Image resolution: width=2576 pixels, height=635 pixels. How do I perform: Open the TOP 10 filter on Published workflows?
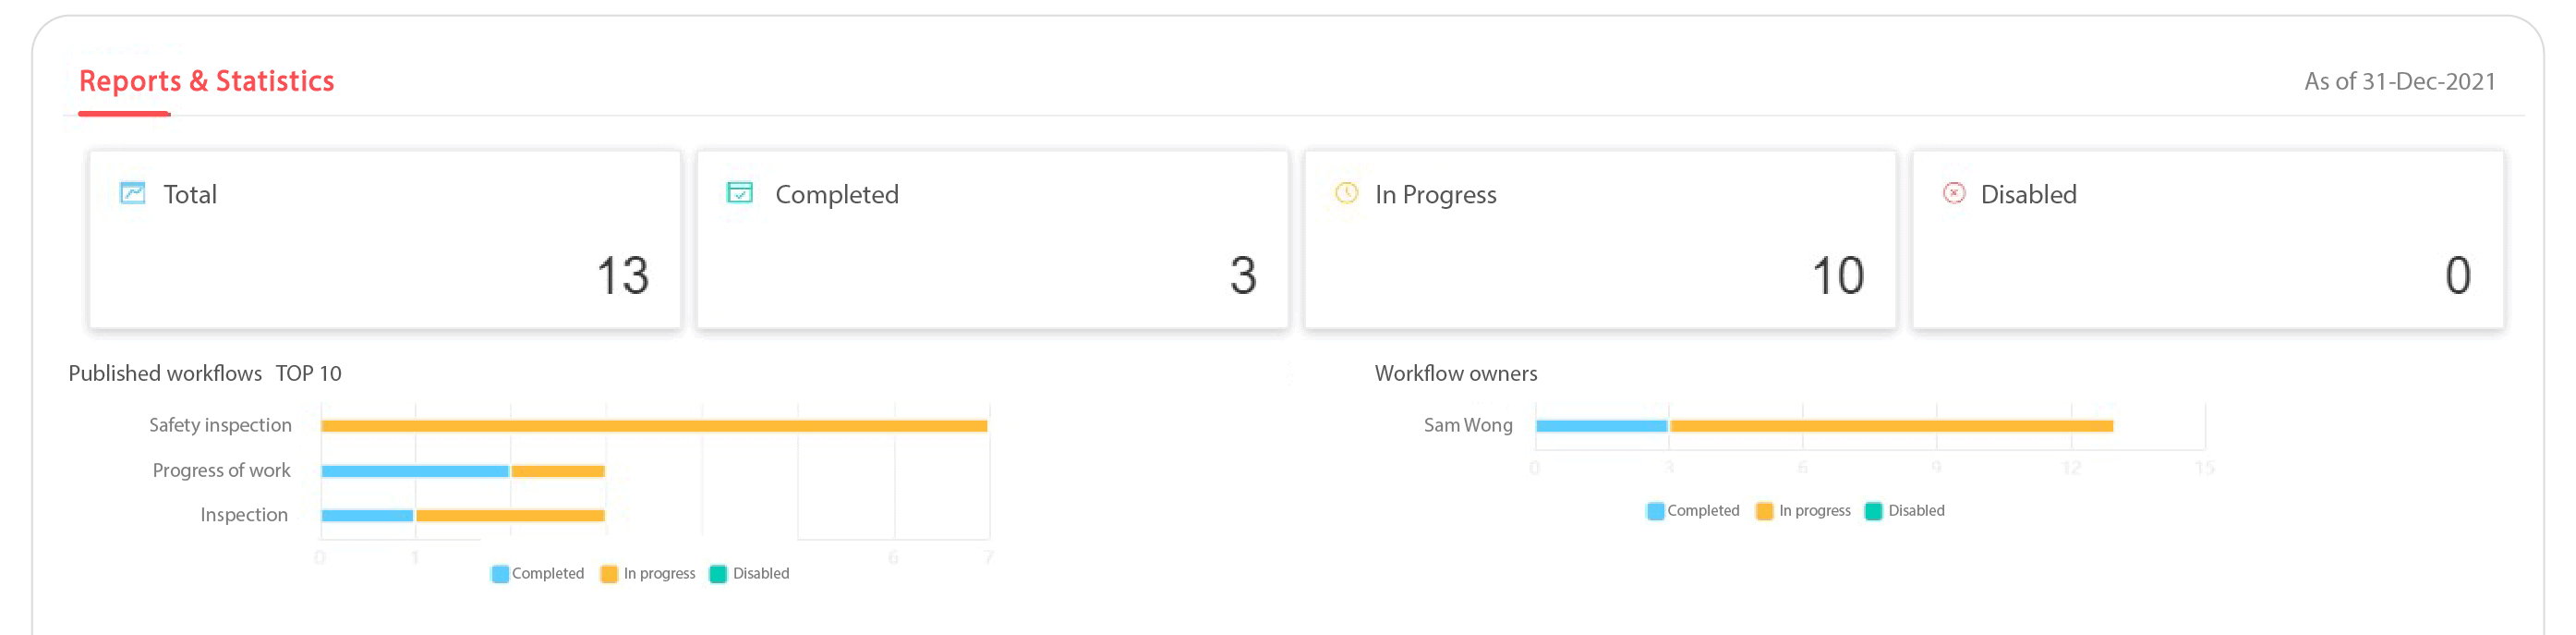click(x=310, y=373)
